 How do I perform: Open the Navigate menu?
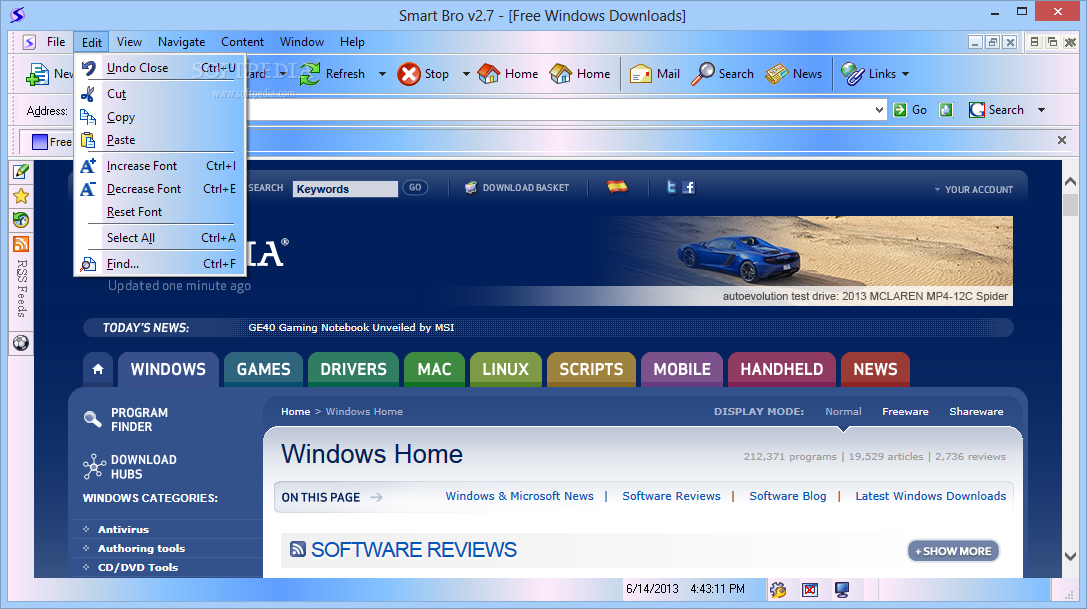(x=182, y=42)
